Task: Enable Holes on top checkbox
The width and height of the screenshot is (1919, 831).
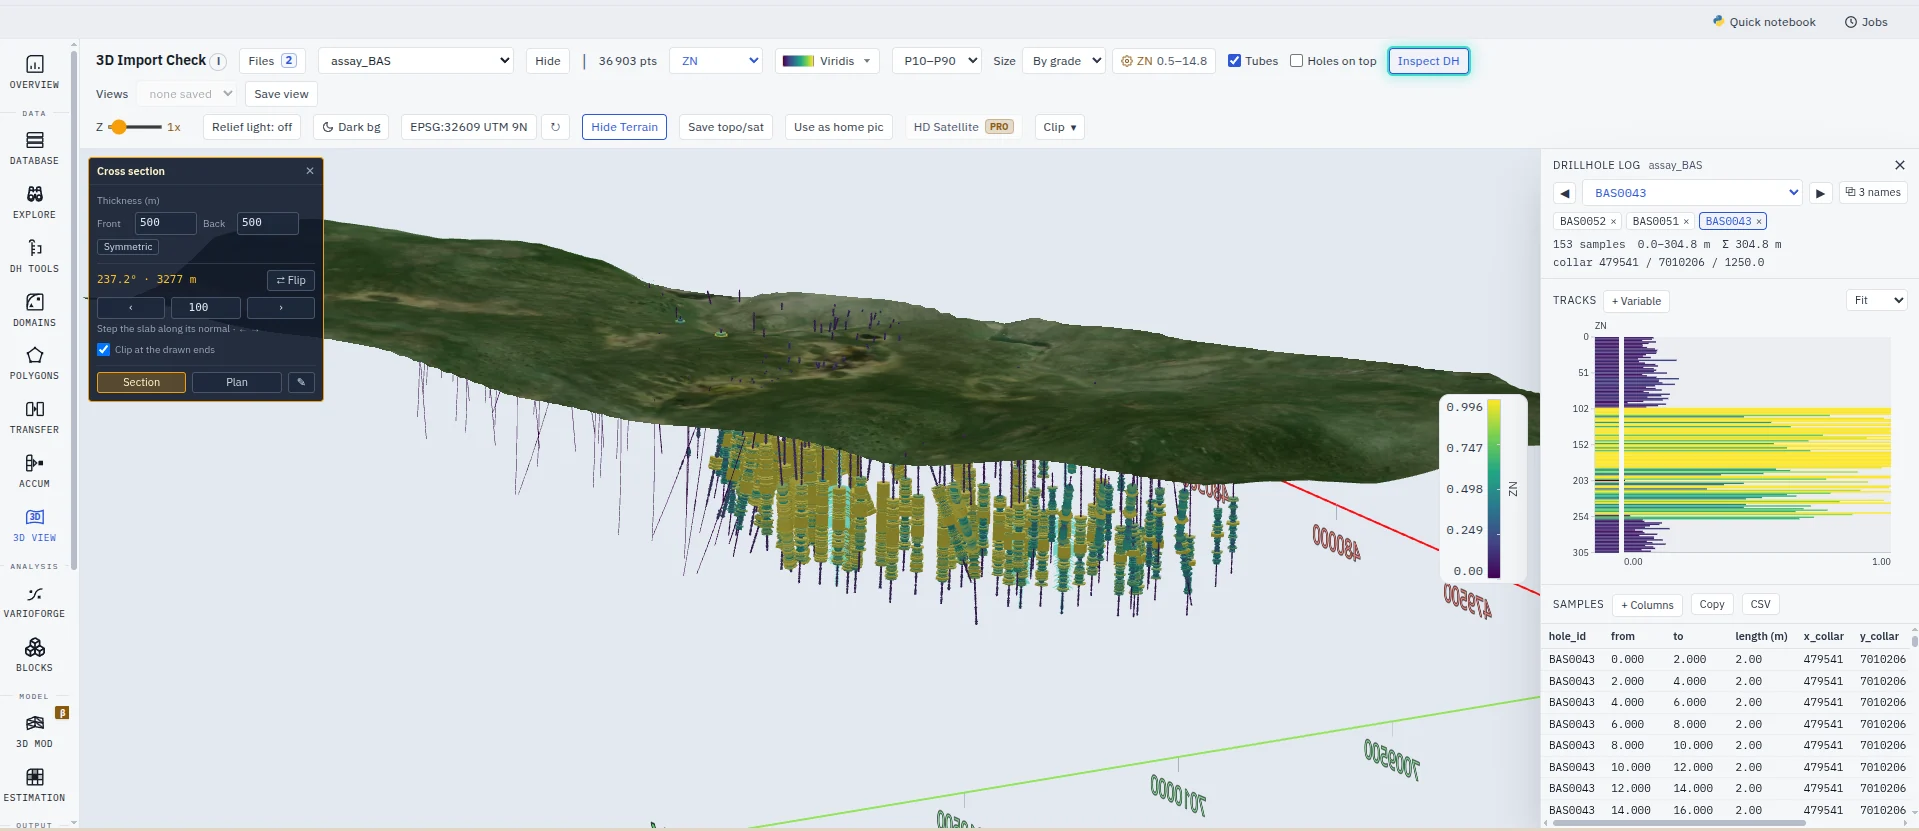Action: (x=1296, y=61)
